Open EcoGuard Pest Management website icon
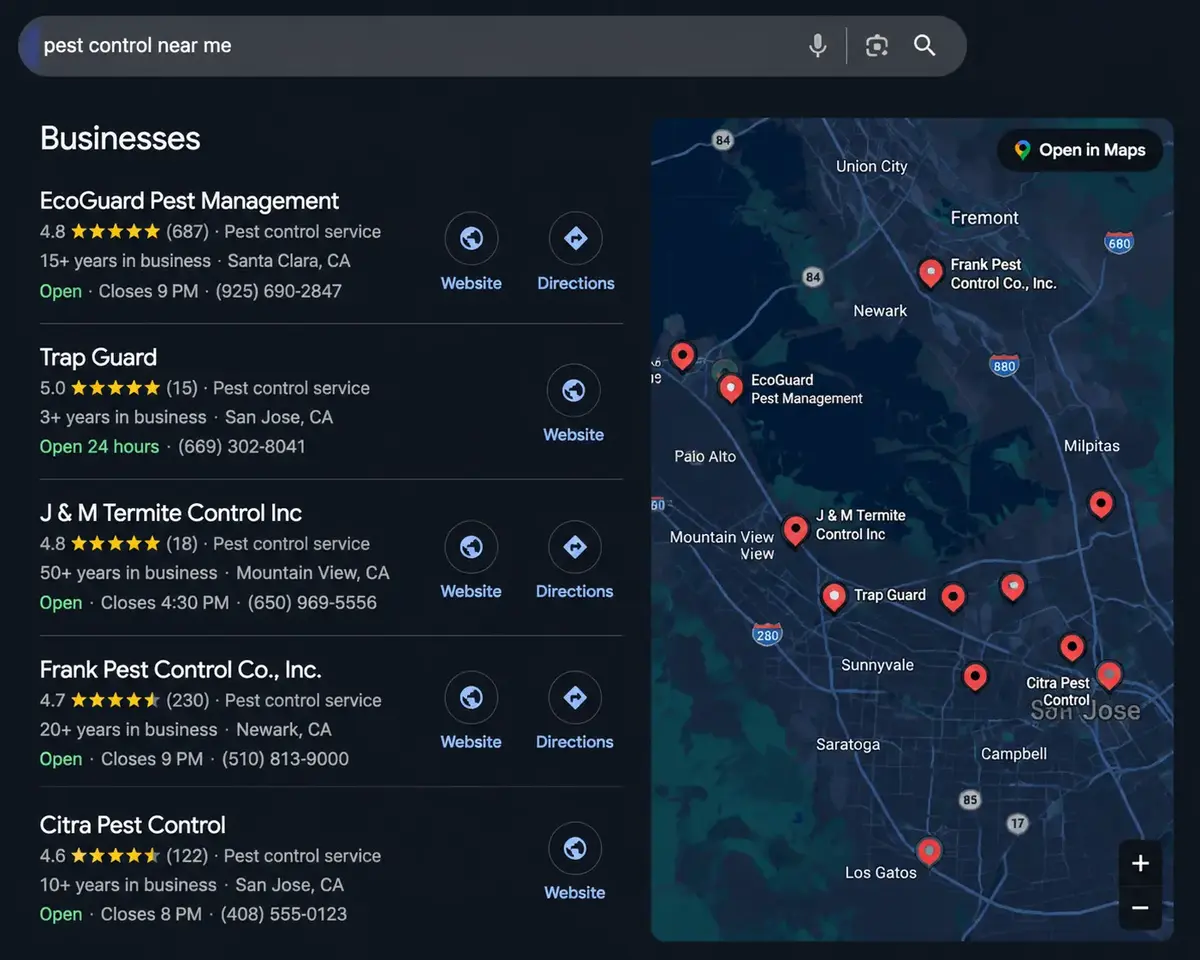This screenshot has height=960, width=1200. coord(471,238)
